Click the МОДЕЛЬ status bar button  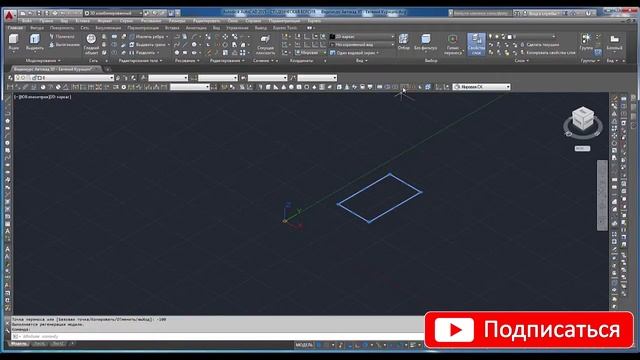point(304,345)
